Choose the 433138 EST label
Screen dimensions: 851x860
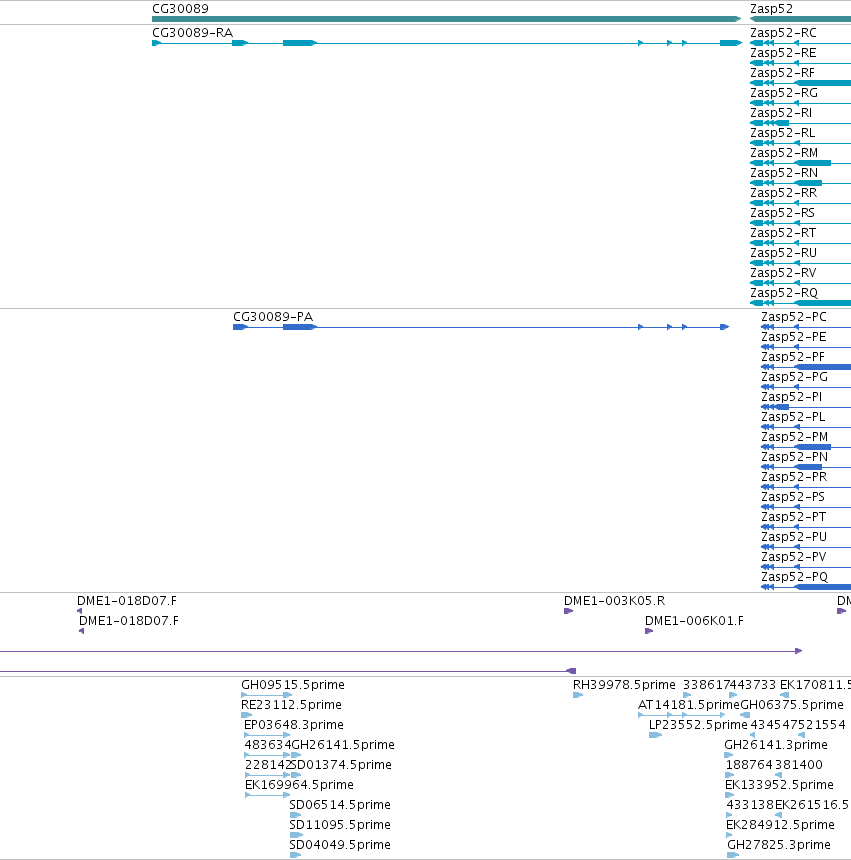750,805
